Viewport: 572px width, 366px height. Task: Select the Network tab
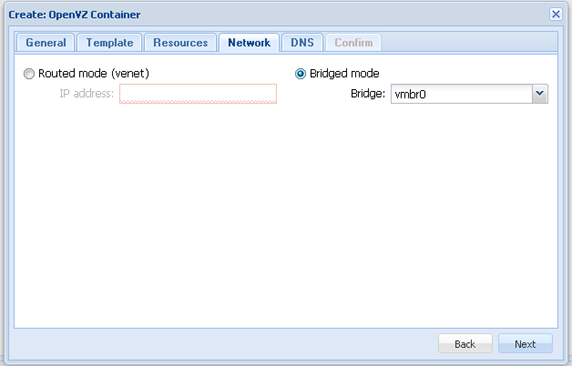tap(249, 43)
